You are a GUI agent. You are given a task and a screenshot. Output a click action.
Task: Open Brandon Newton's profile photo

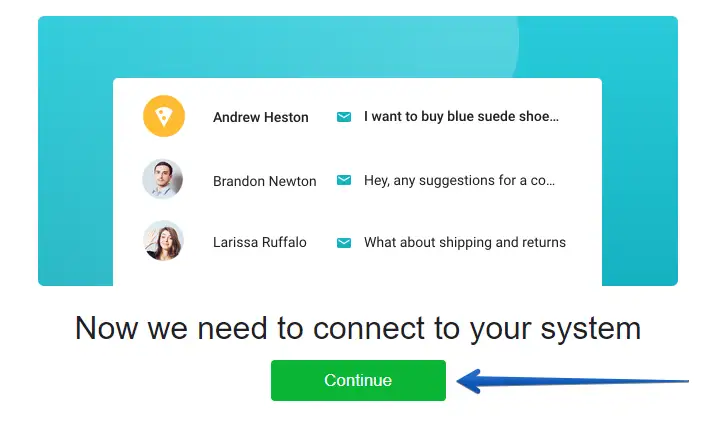pyautogui.click(x=163, y=180)
